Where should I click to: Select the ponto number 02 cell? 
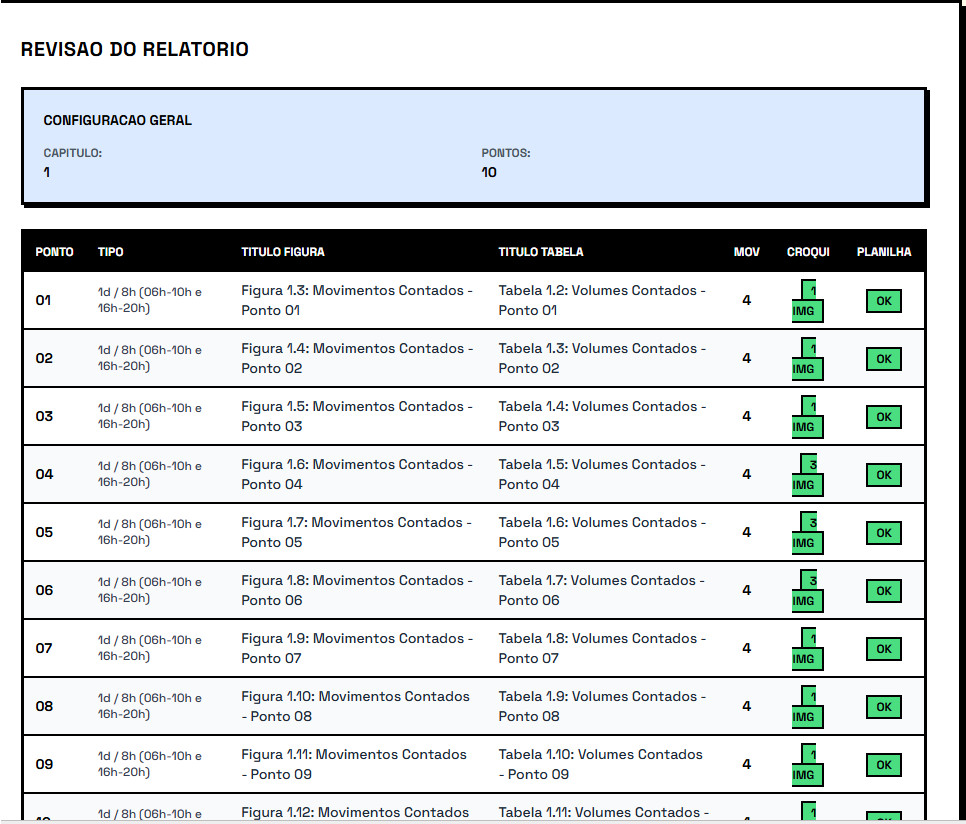point(44,358)
